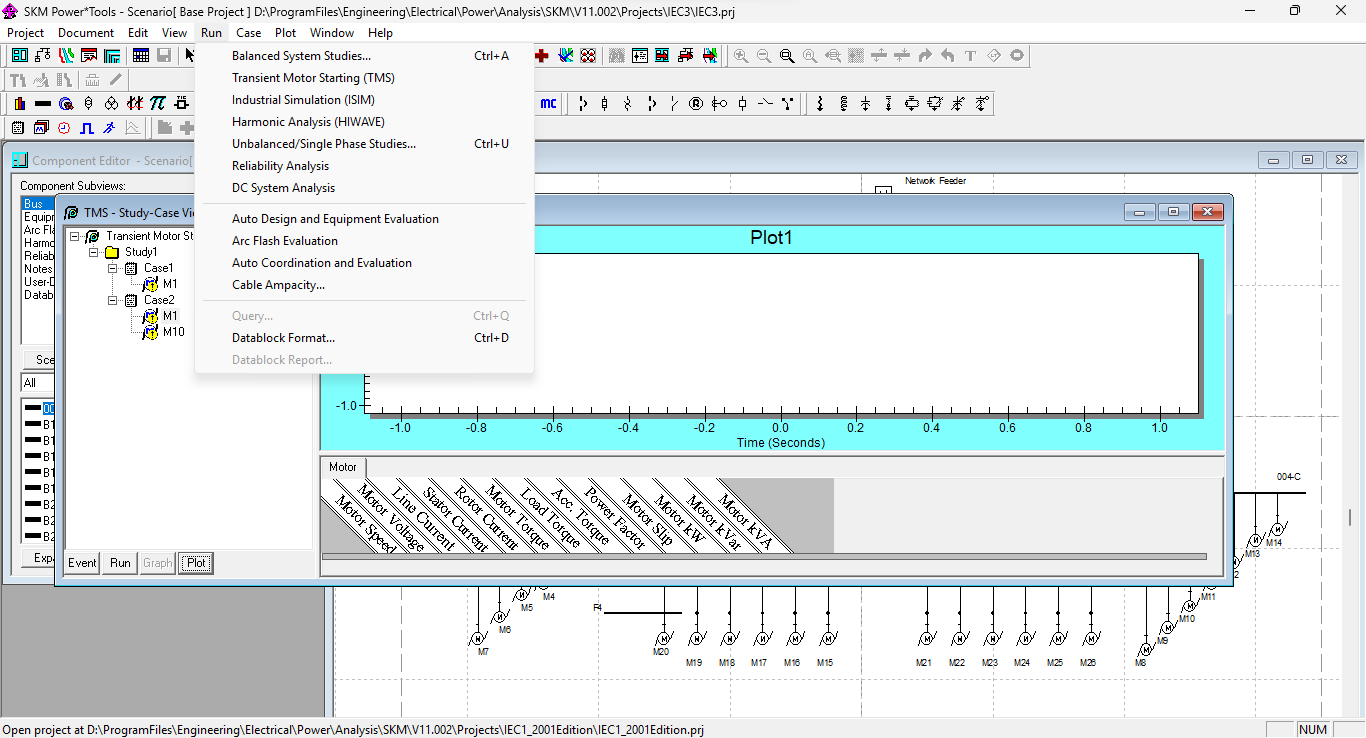This screenshot has height=738, width=1366.
Task: Select DC System Analysis in the Run menu
Action: [x=364, y=188]
